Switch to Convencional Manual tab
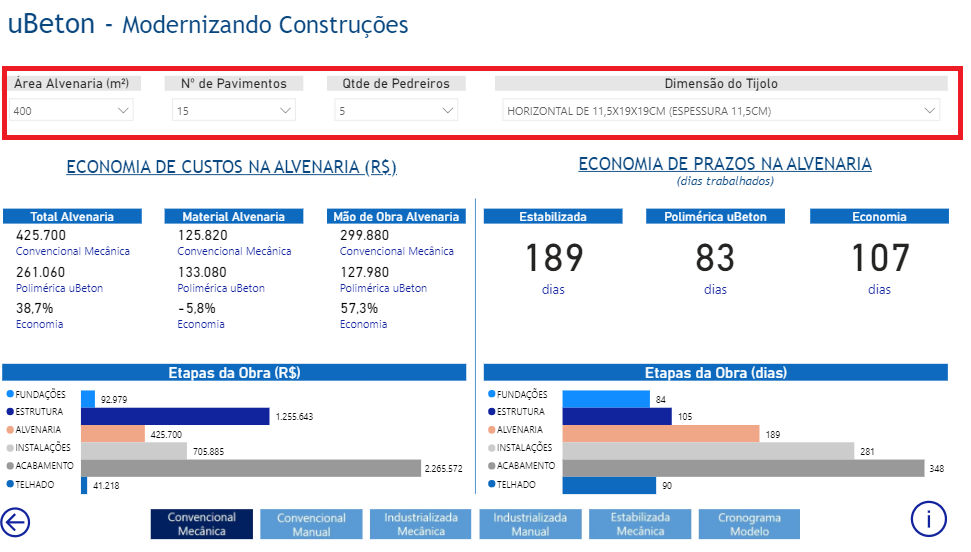The width and height of the screenshot is (971, 552). pyautogui.click(x=311, y=524)
